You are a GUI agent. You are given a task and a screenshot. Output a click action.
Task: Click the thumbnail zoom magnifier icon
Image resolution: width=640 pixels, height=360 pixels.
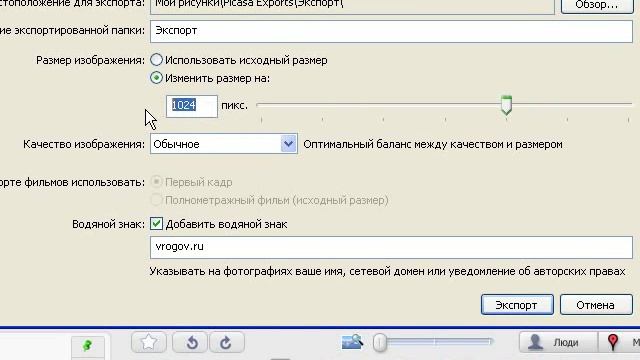(x=352, y=342)
